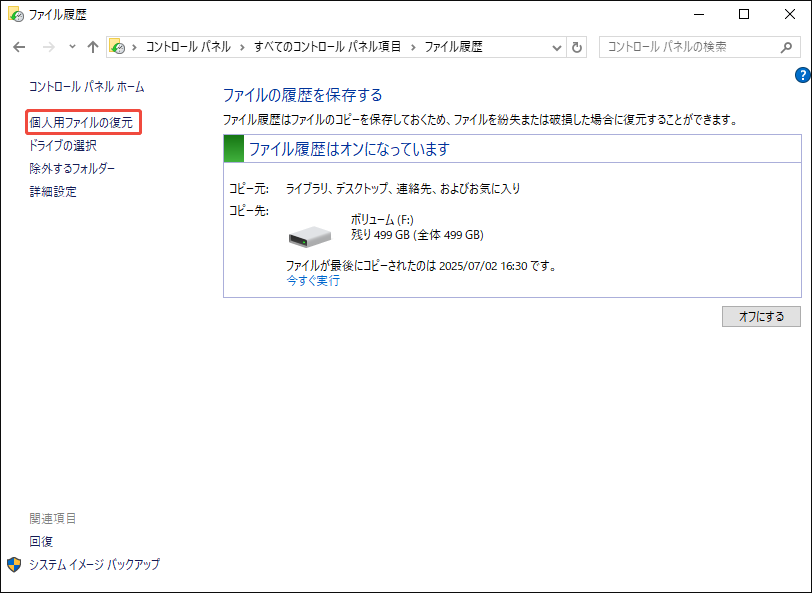Refresh the File History page
The image size is (812, 593).
click(576, 48)
